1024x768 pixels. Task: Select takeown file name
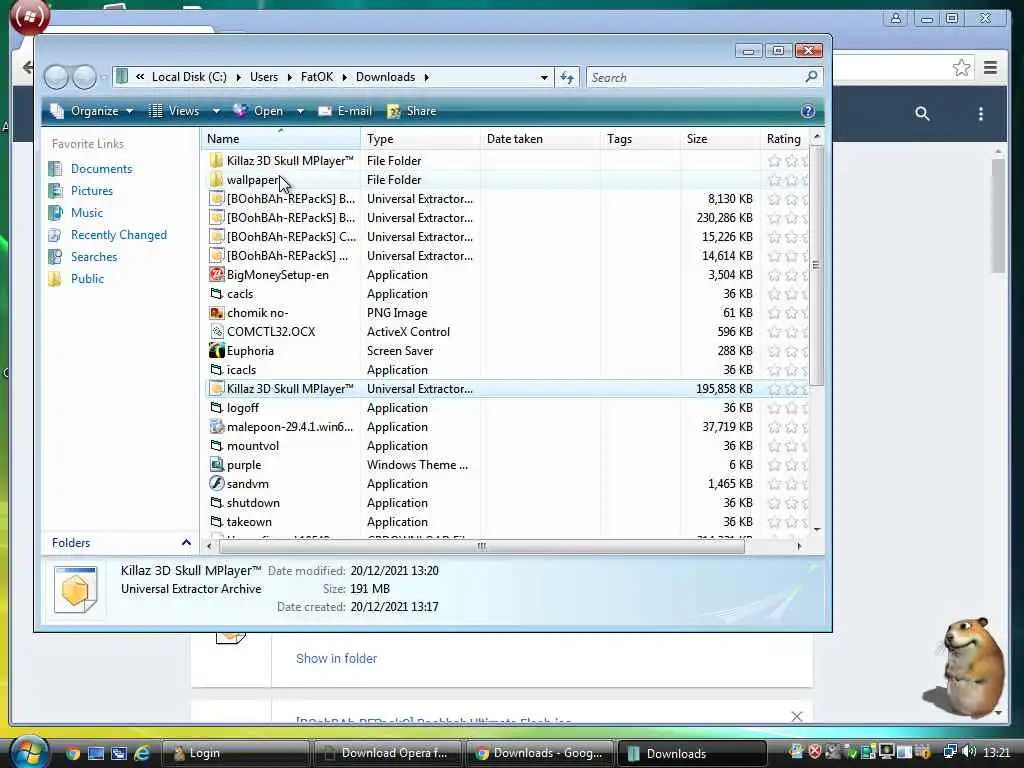[249, 522]
